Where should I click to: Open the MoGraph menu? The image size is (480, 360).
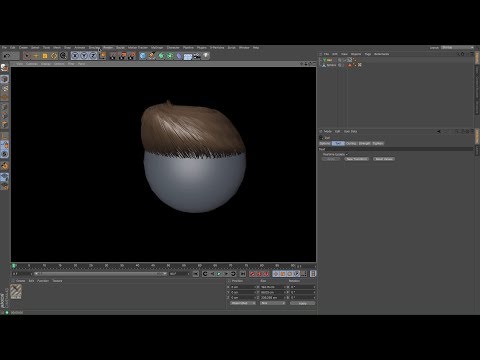click(157, 48)
